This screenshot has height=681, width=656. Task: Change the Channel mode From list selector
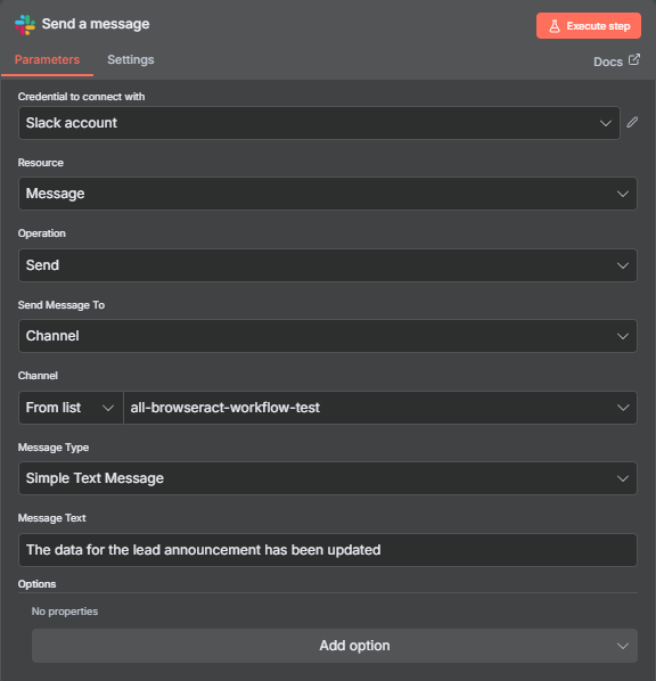[70, 407]
